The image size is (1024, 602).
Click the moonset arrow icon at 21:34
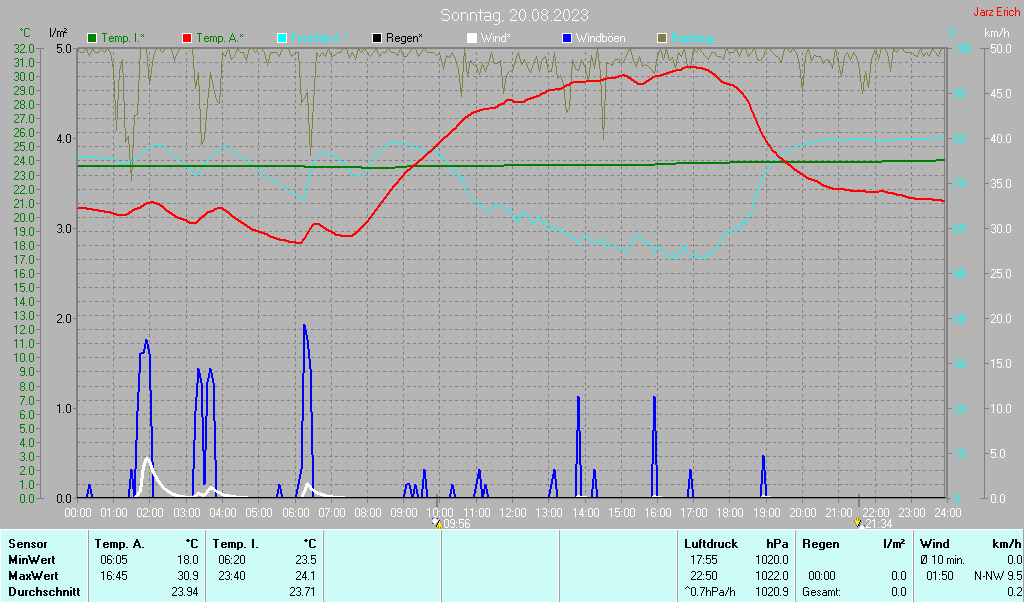point(859,523)
